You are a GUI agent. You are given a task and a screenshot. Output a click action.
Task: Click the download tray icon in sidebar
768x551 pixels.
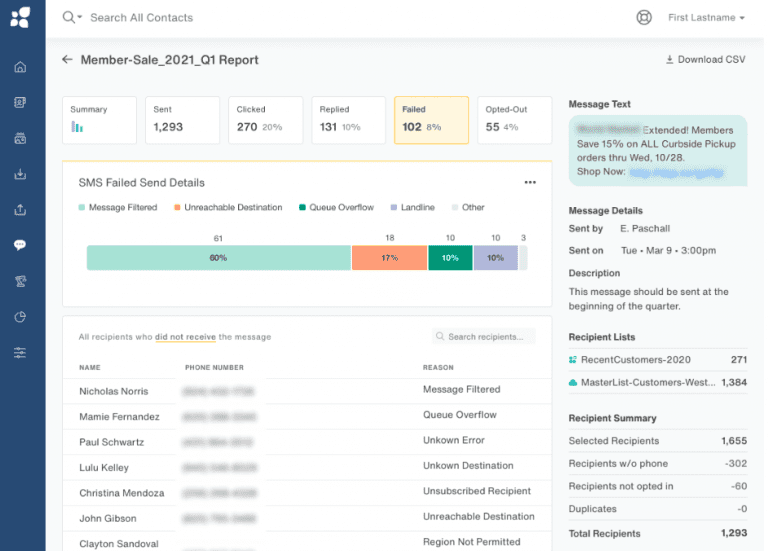pos(20,174)
